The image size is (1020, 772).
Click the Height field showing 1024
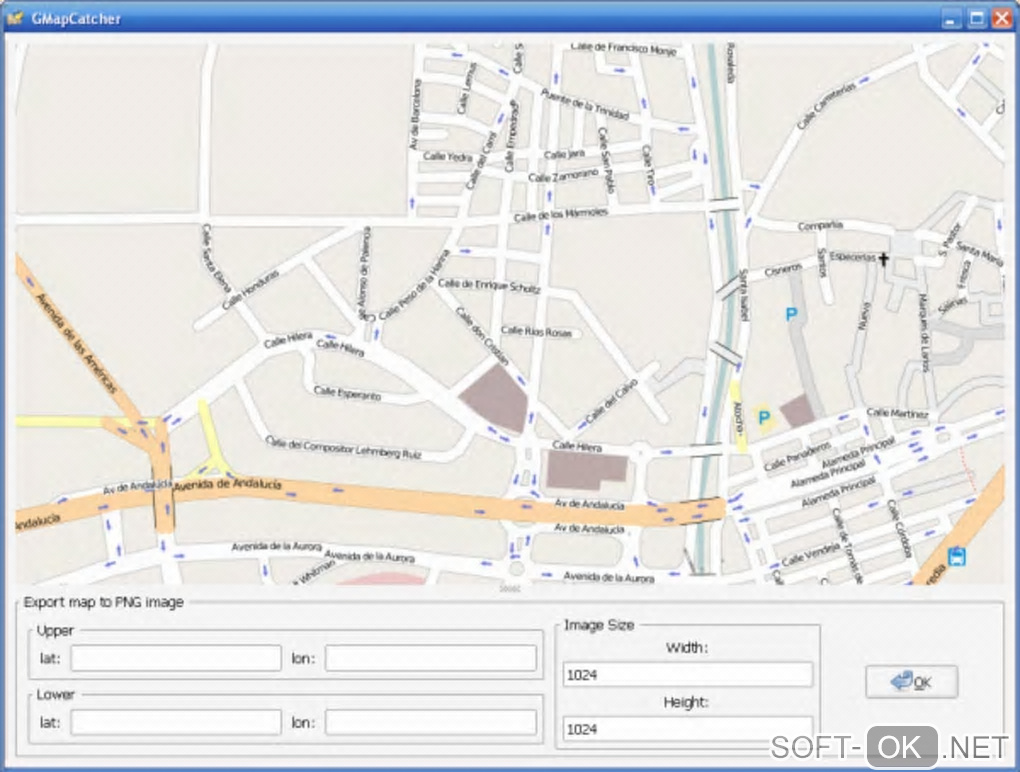[688, 728]
